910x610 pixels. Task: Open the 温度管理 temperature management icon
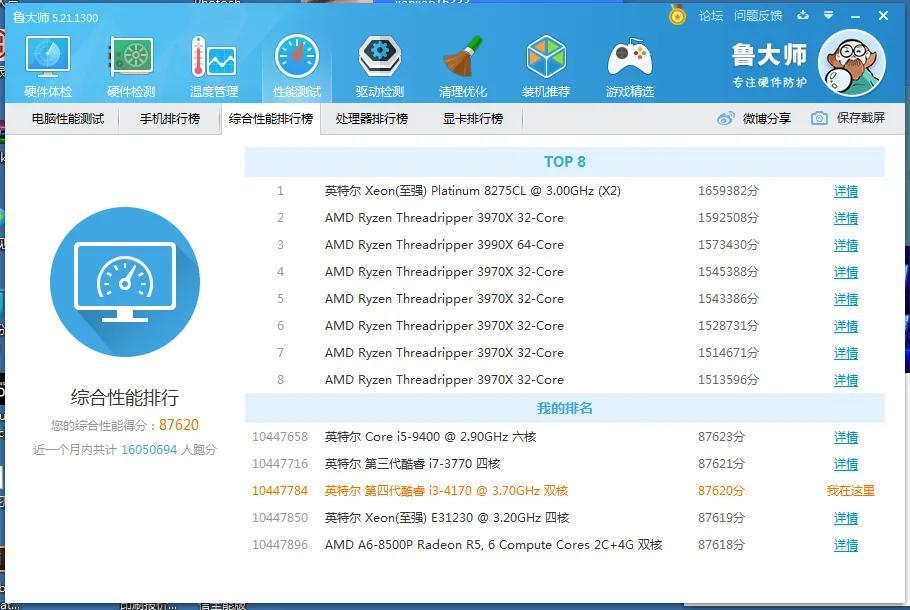214,66
